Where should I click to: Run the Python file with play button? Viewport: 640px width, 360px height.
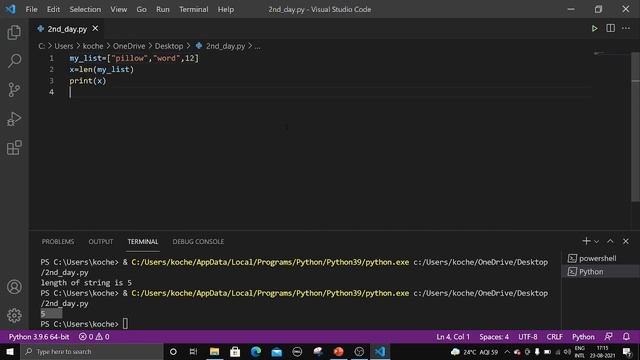[594, 29]
